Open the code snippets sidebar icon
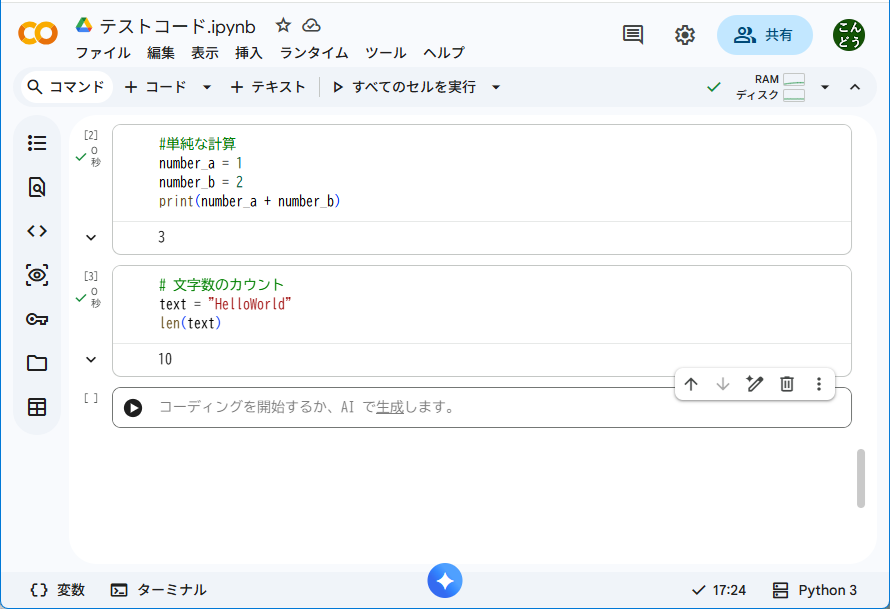Screen dimensions: 890x609 click(37, 231)
